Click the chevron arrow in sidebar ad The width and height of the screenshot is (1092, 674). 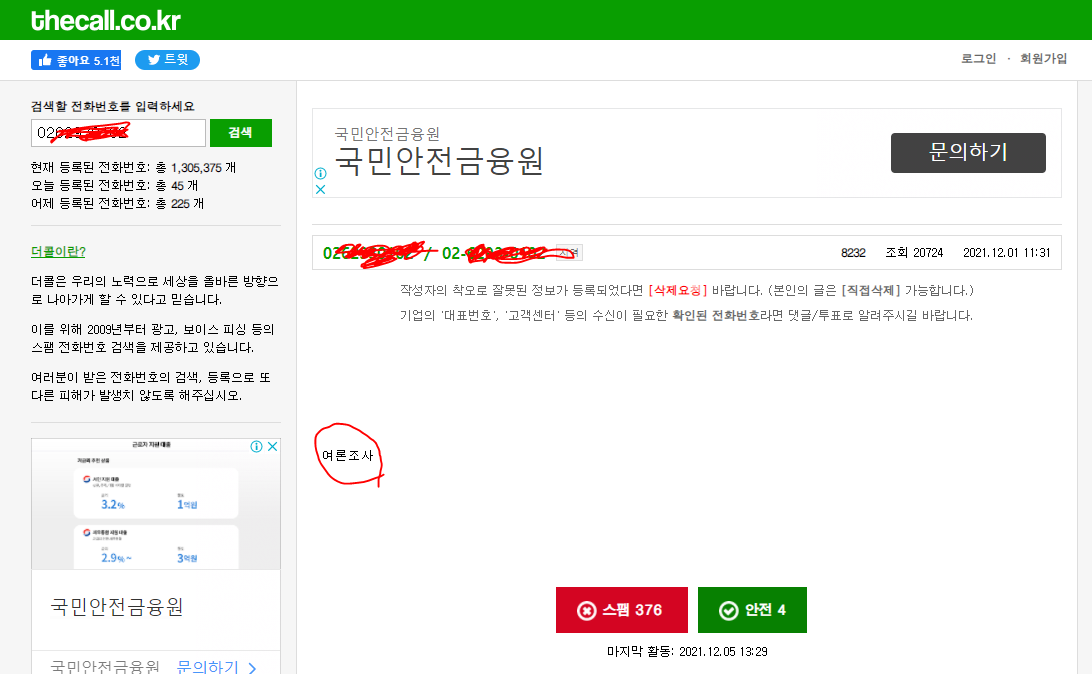pyautogui.click(x=252, y=668)
